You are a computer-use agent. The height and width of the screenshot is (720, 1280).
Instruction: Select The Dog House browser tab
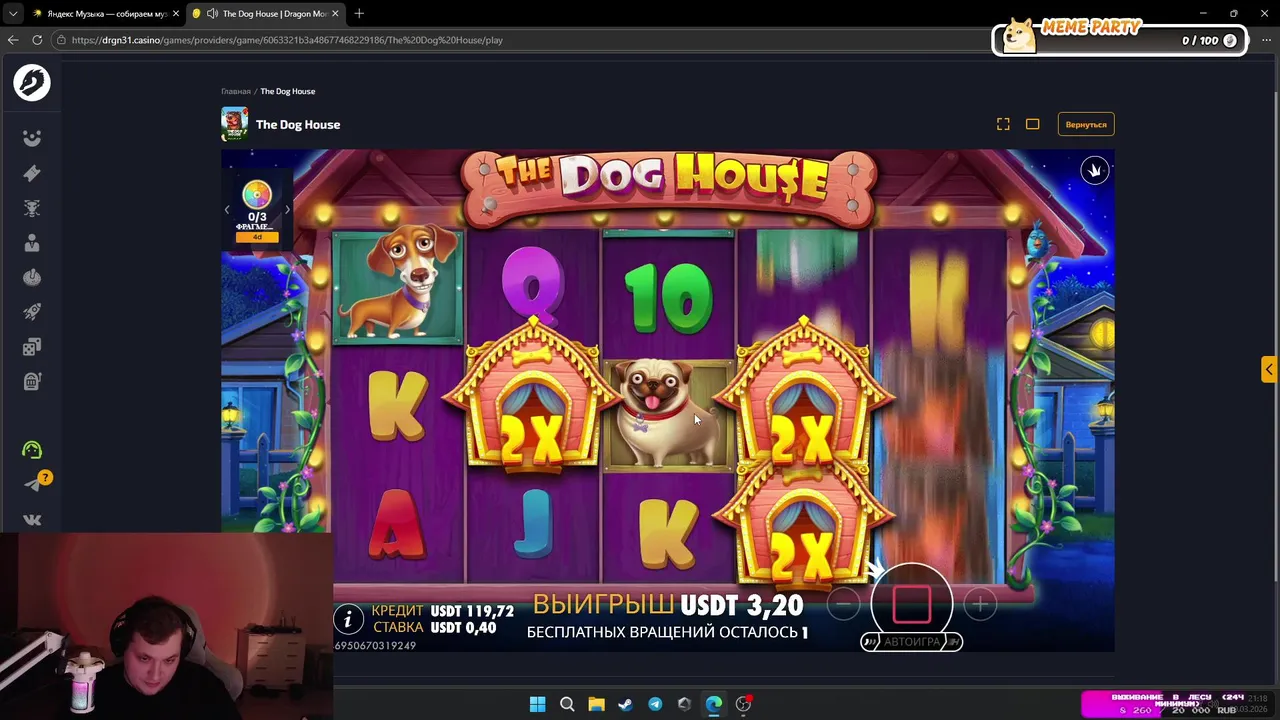[266, 14]
